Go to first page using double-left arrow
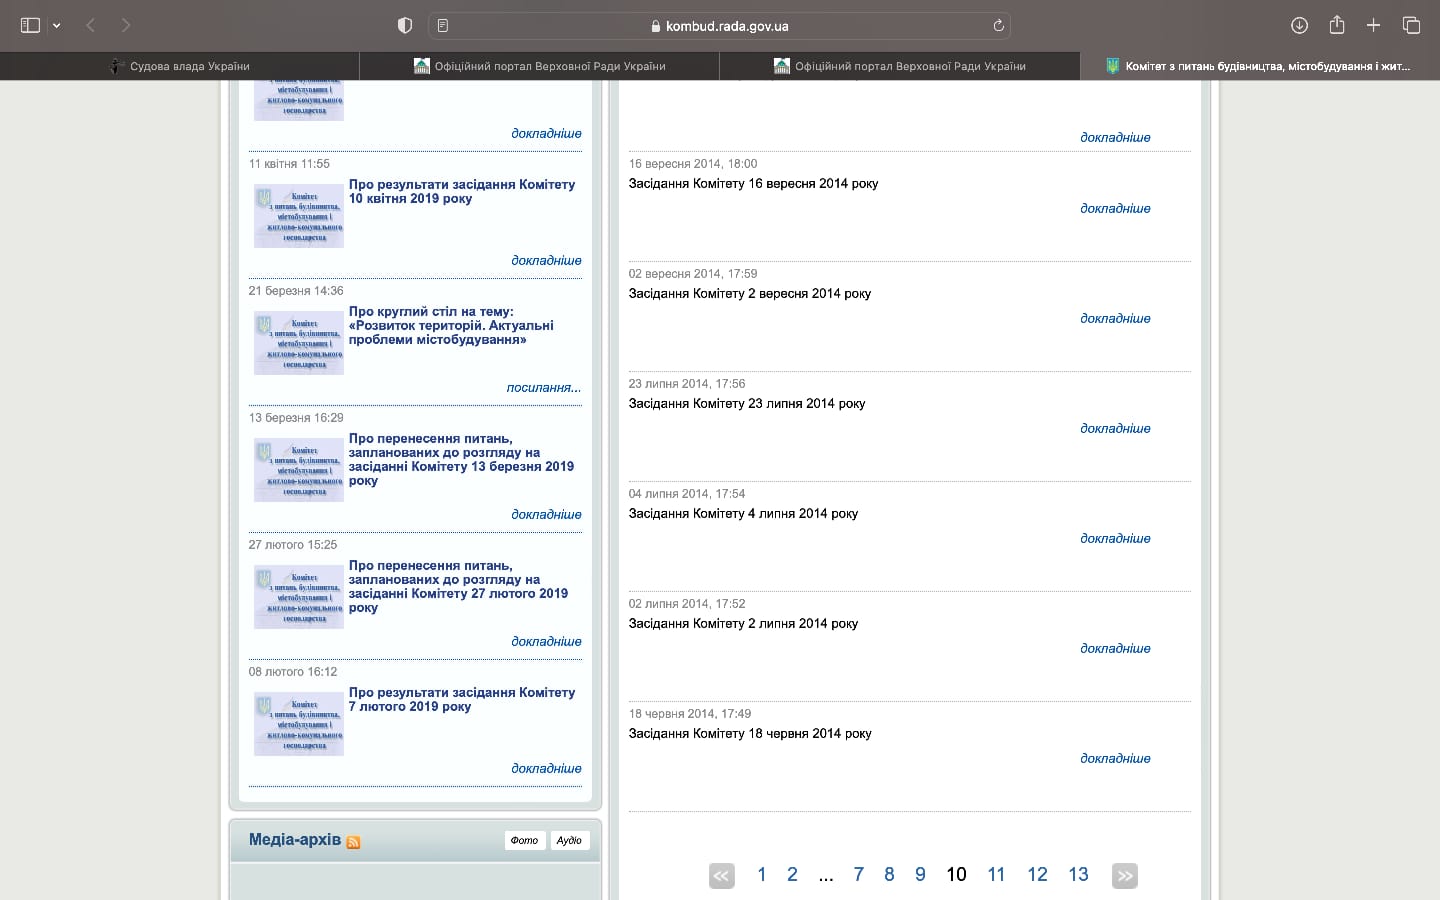 coord(721,876)
